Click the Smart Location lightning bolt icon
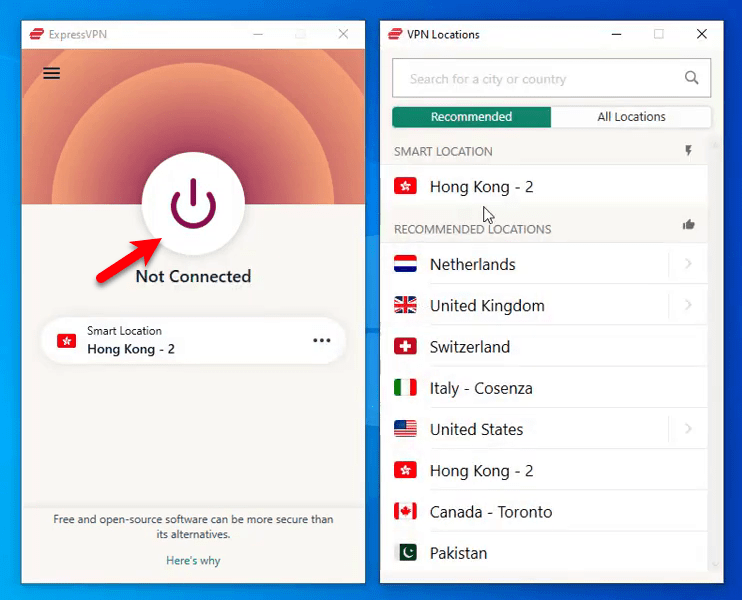 tap(689, 151)
